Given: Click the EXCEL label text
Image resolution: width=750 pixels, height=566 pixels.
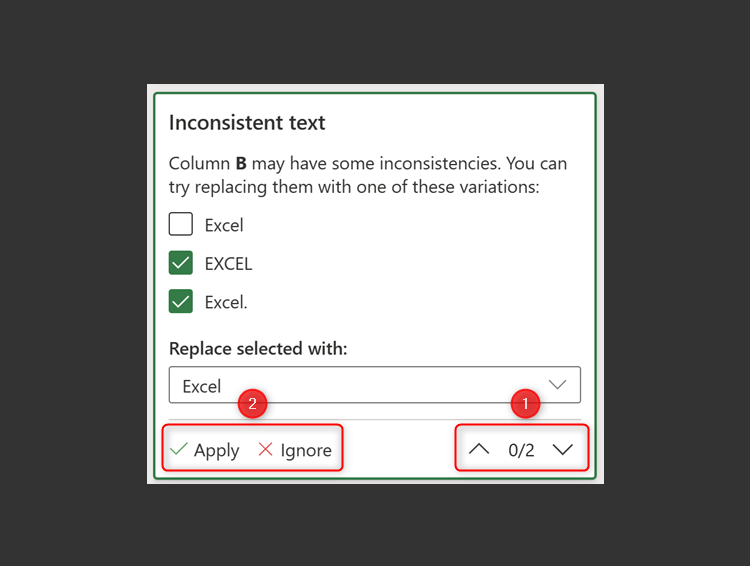Looking at the screenshot, I should click(x=228, y=264).
